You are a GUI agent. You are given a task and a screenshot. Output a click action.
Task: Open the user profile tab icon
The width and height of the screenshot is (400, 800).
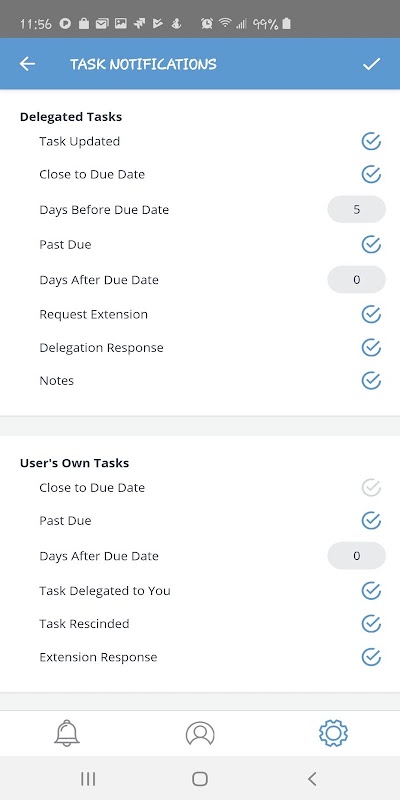(x=200, y=733)
